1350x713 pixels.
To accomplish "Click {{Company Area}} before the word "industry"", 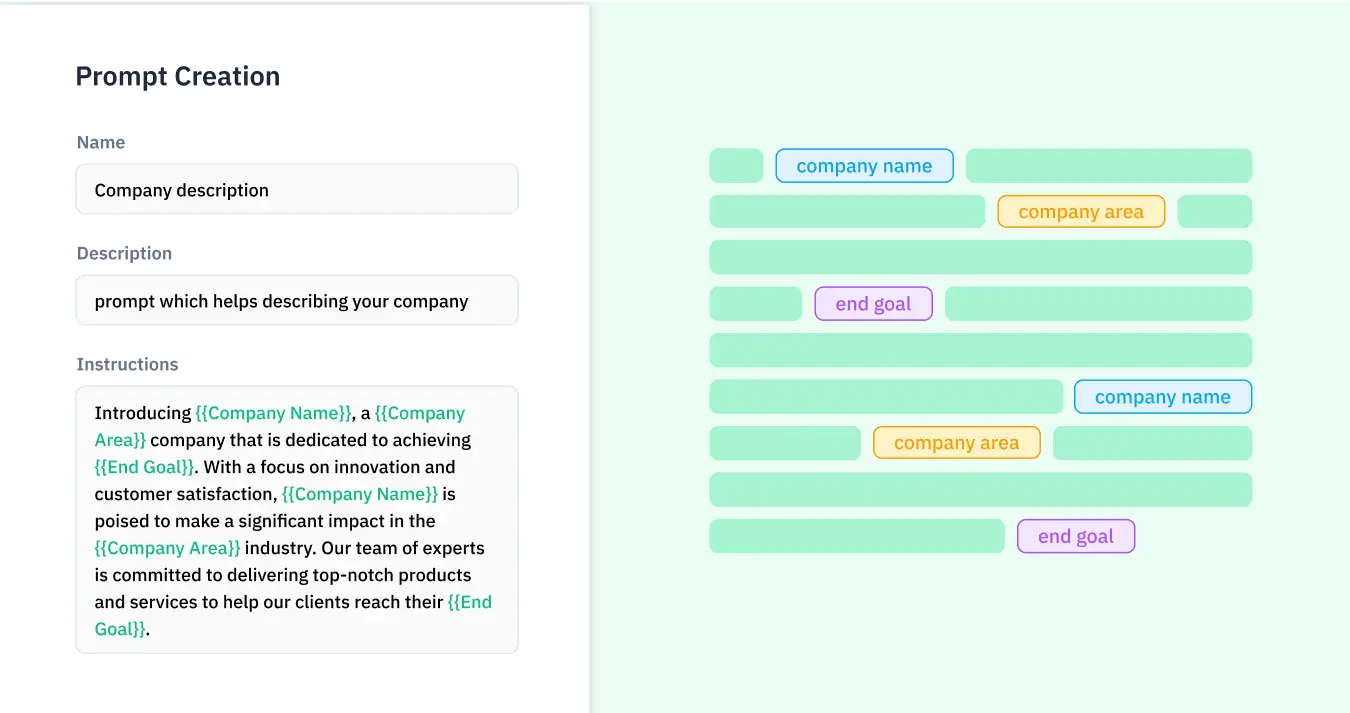I will pos(166,547).
